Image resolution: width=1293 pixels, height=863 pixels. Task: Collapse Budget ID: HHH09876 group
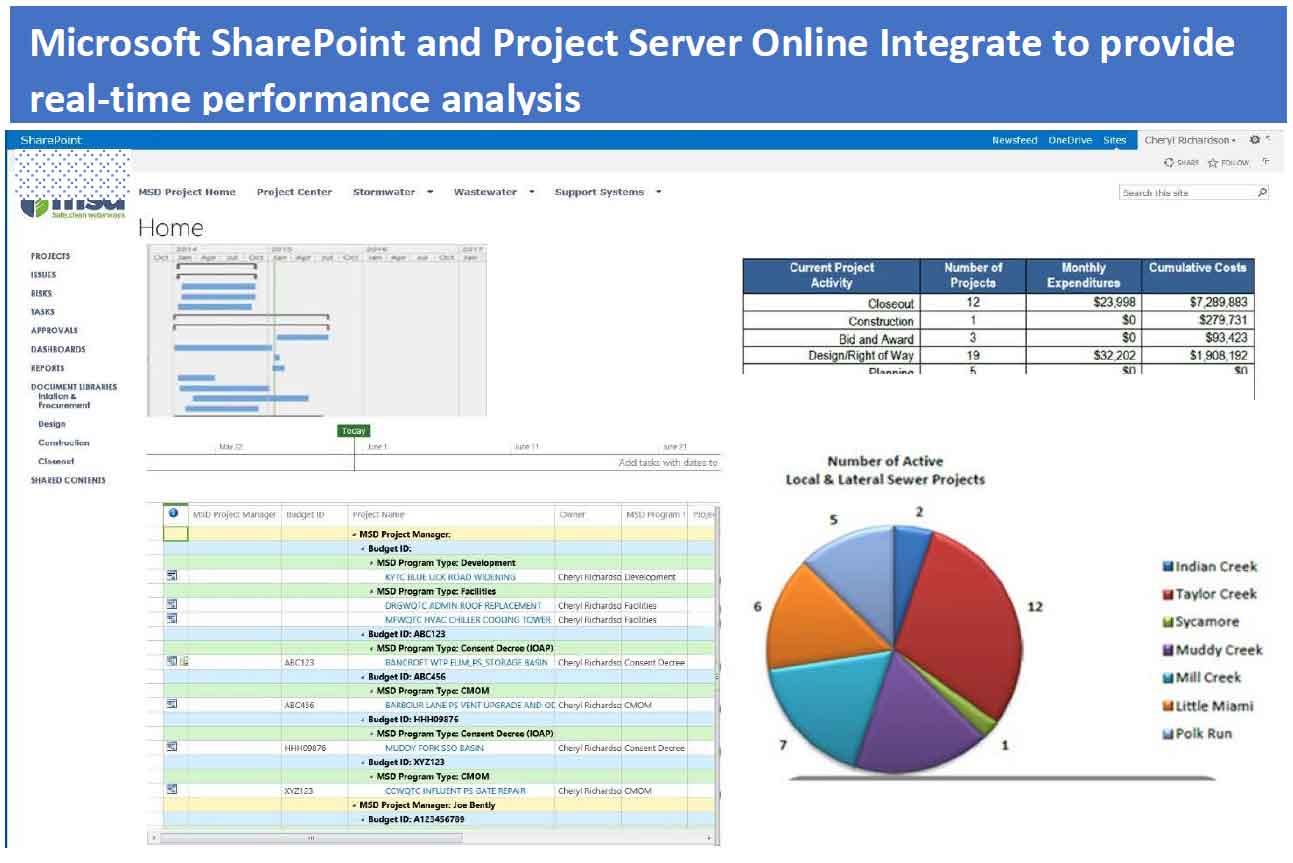click(363, 719)
